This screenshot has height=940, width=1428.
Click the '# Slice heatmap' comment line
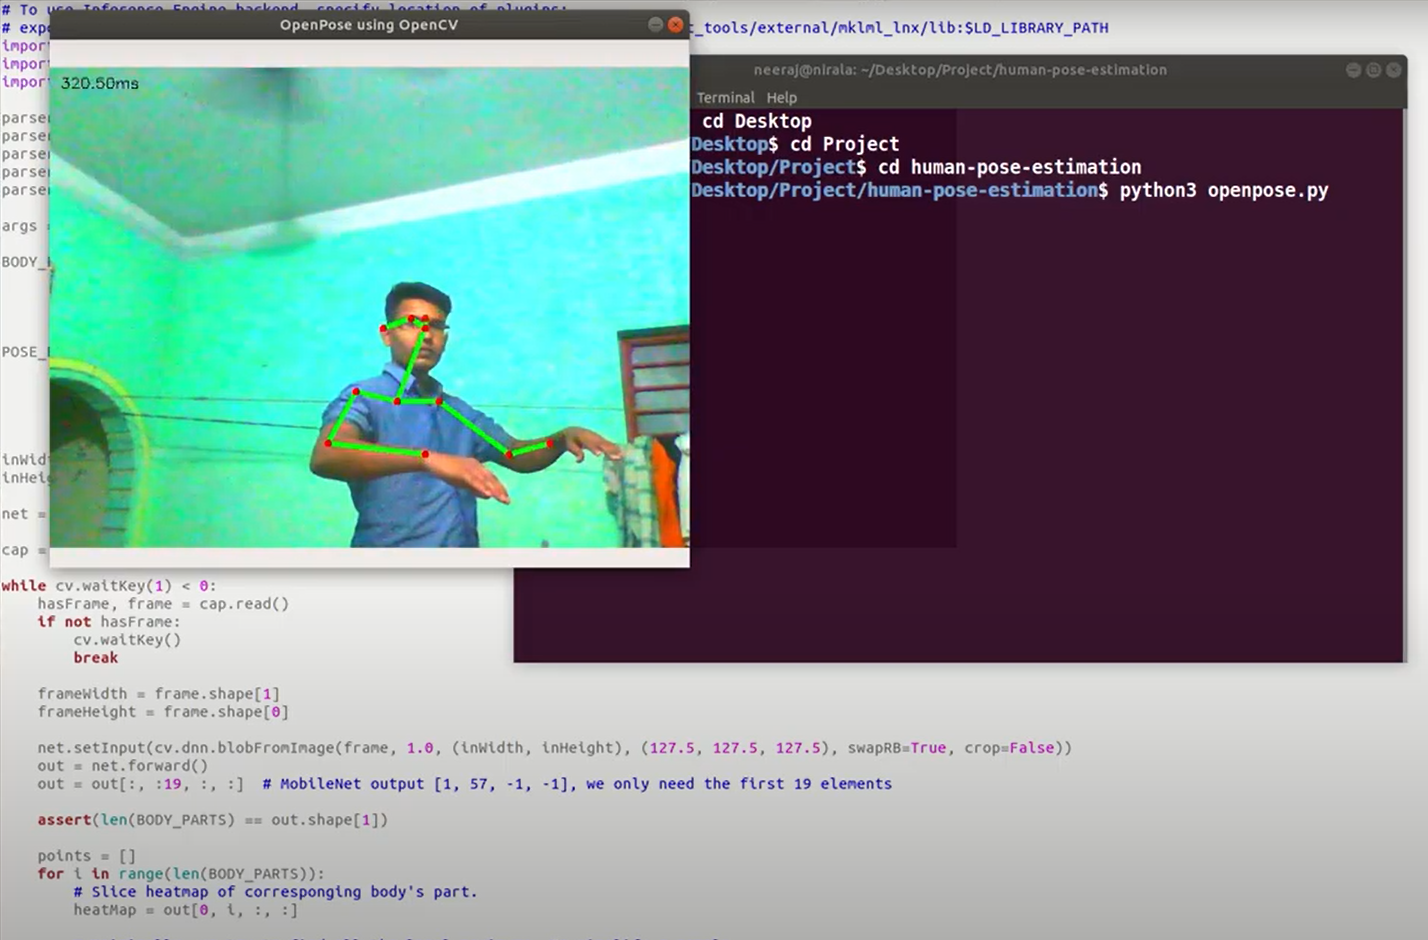tap(275, 892)
